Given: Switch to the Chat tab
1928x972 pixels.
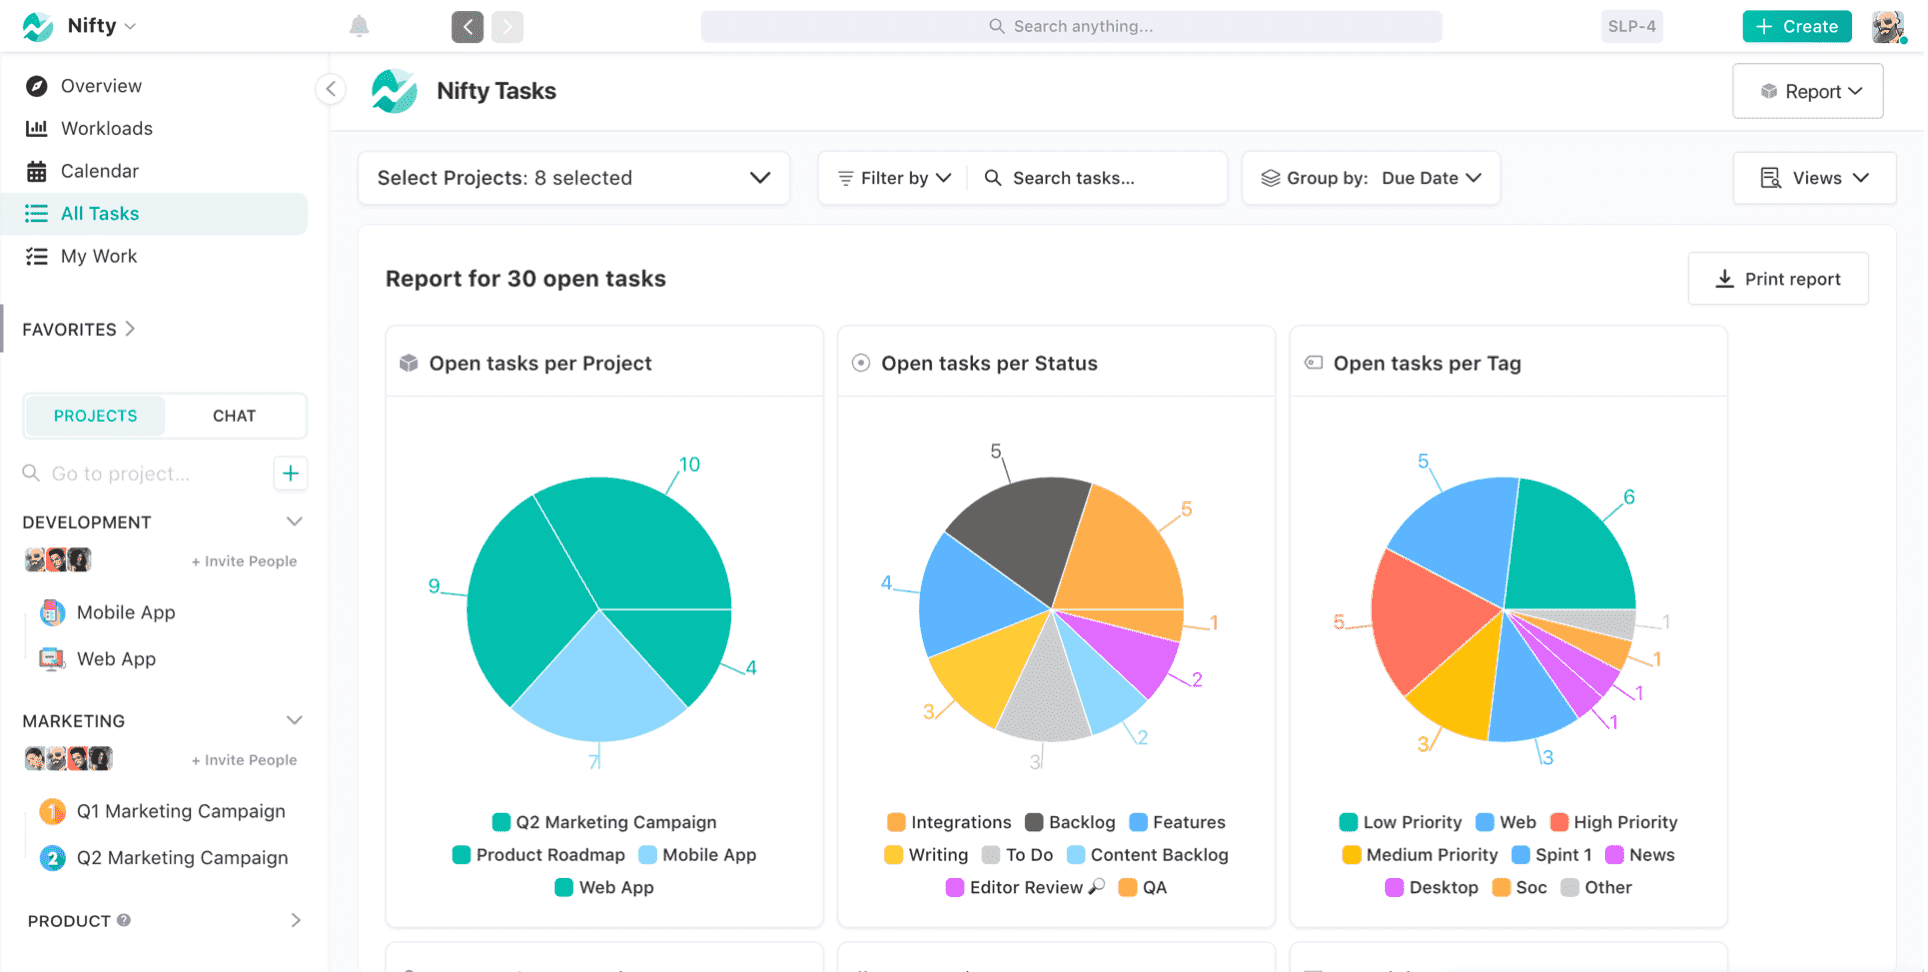Looking at the screenshot, I should tap(234, 416).
